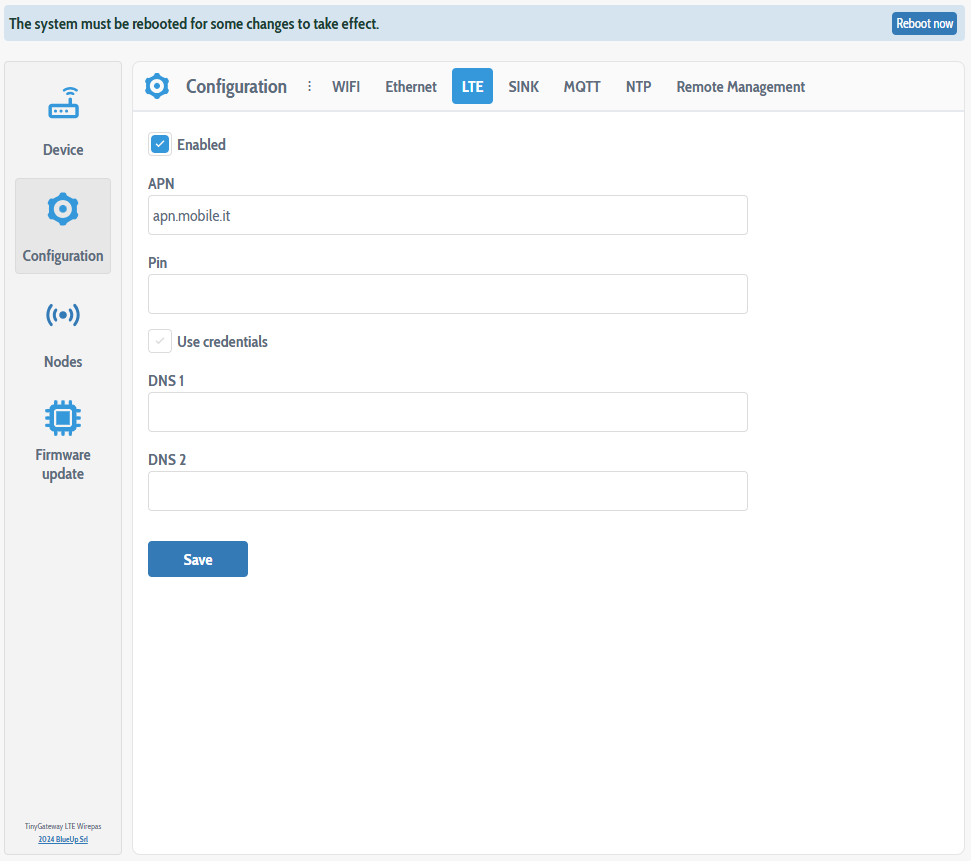Open the NTP settings tab
The height and width of the screenshot is (861, 971).
point(639,87)
